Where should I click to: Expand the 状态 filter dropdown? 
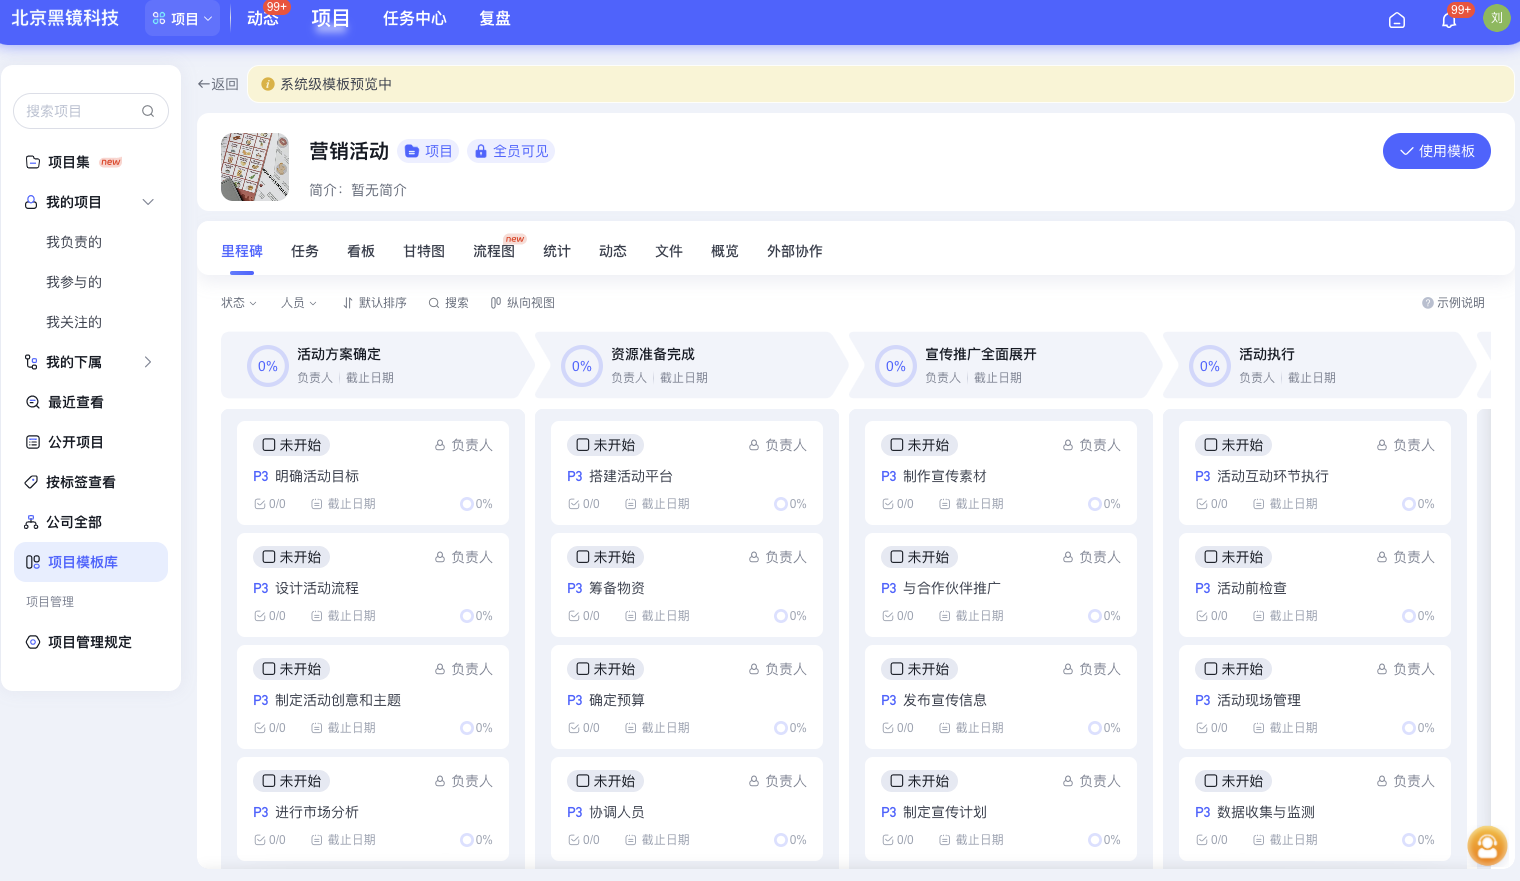[239, 303]
